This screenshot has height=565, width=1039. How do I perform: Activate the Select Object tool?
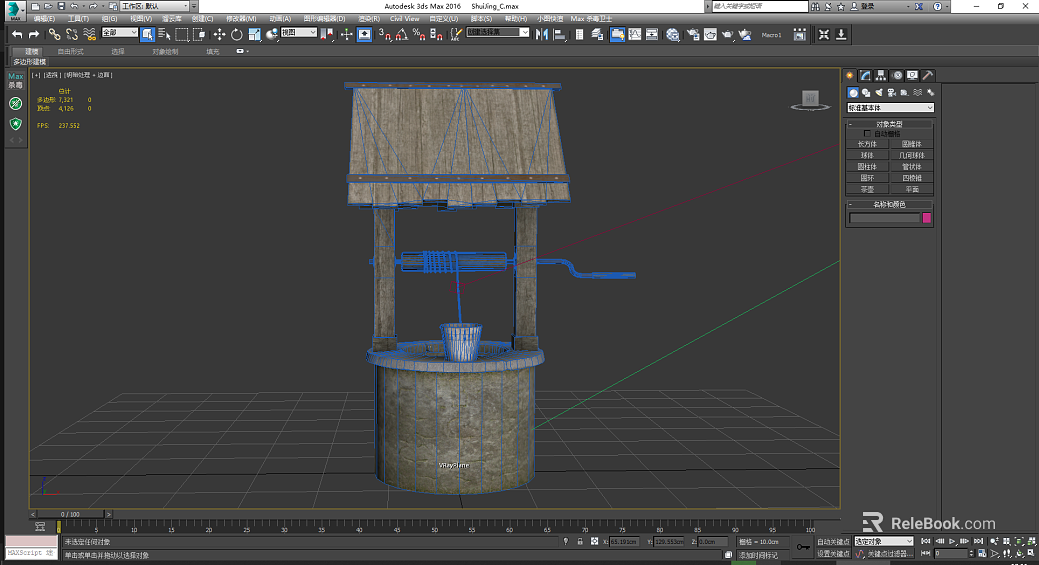click(x=147, y=34)
